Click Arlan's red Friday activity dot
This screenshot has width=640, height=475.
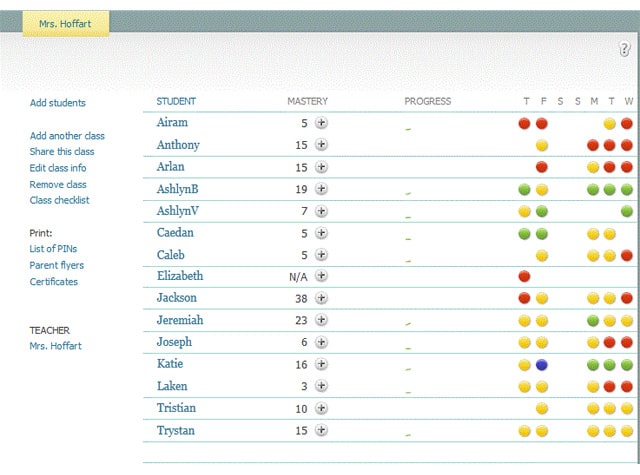542,167
